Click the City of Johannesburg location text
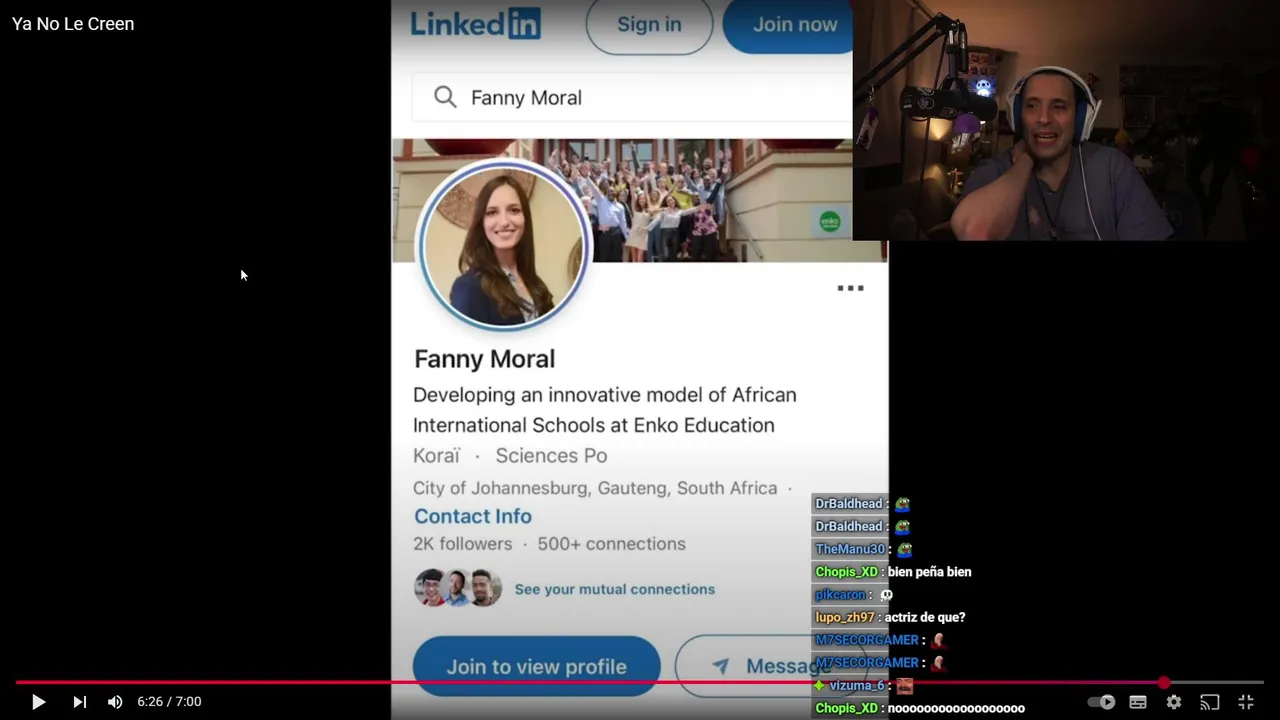 tap(595, 488)
